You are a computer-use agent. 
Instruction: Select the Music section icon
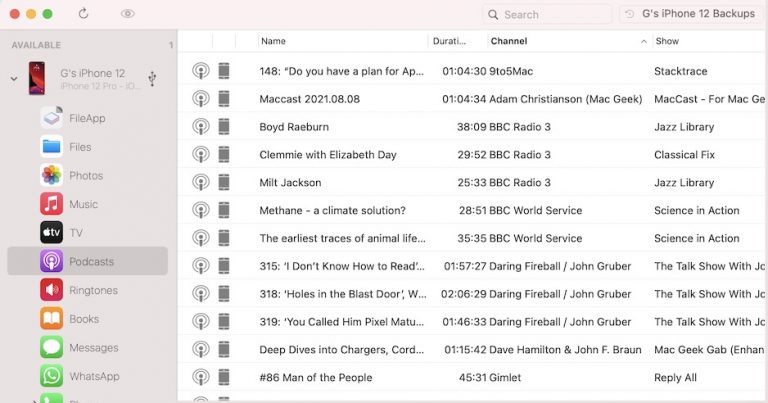tap(52, 204)
